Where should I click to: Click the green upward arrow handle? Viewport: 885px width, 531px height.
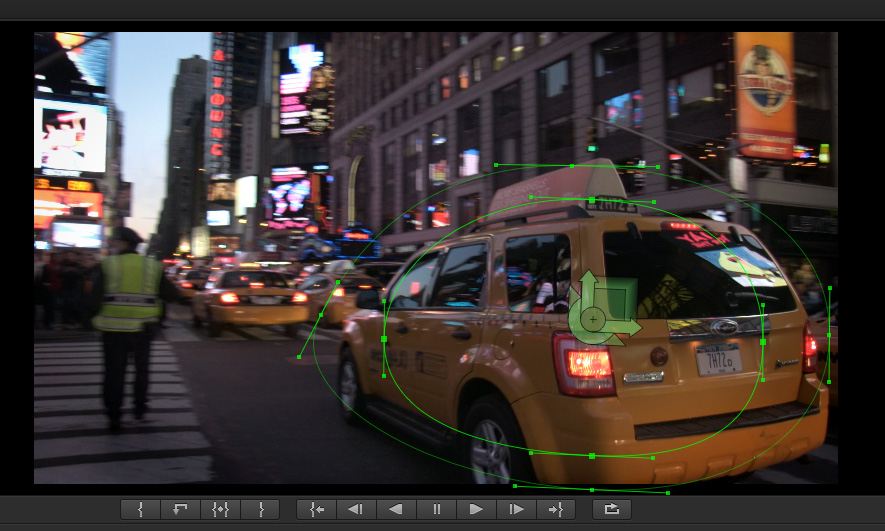tap(588, 279)
